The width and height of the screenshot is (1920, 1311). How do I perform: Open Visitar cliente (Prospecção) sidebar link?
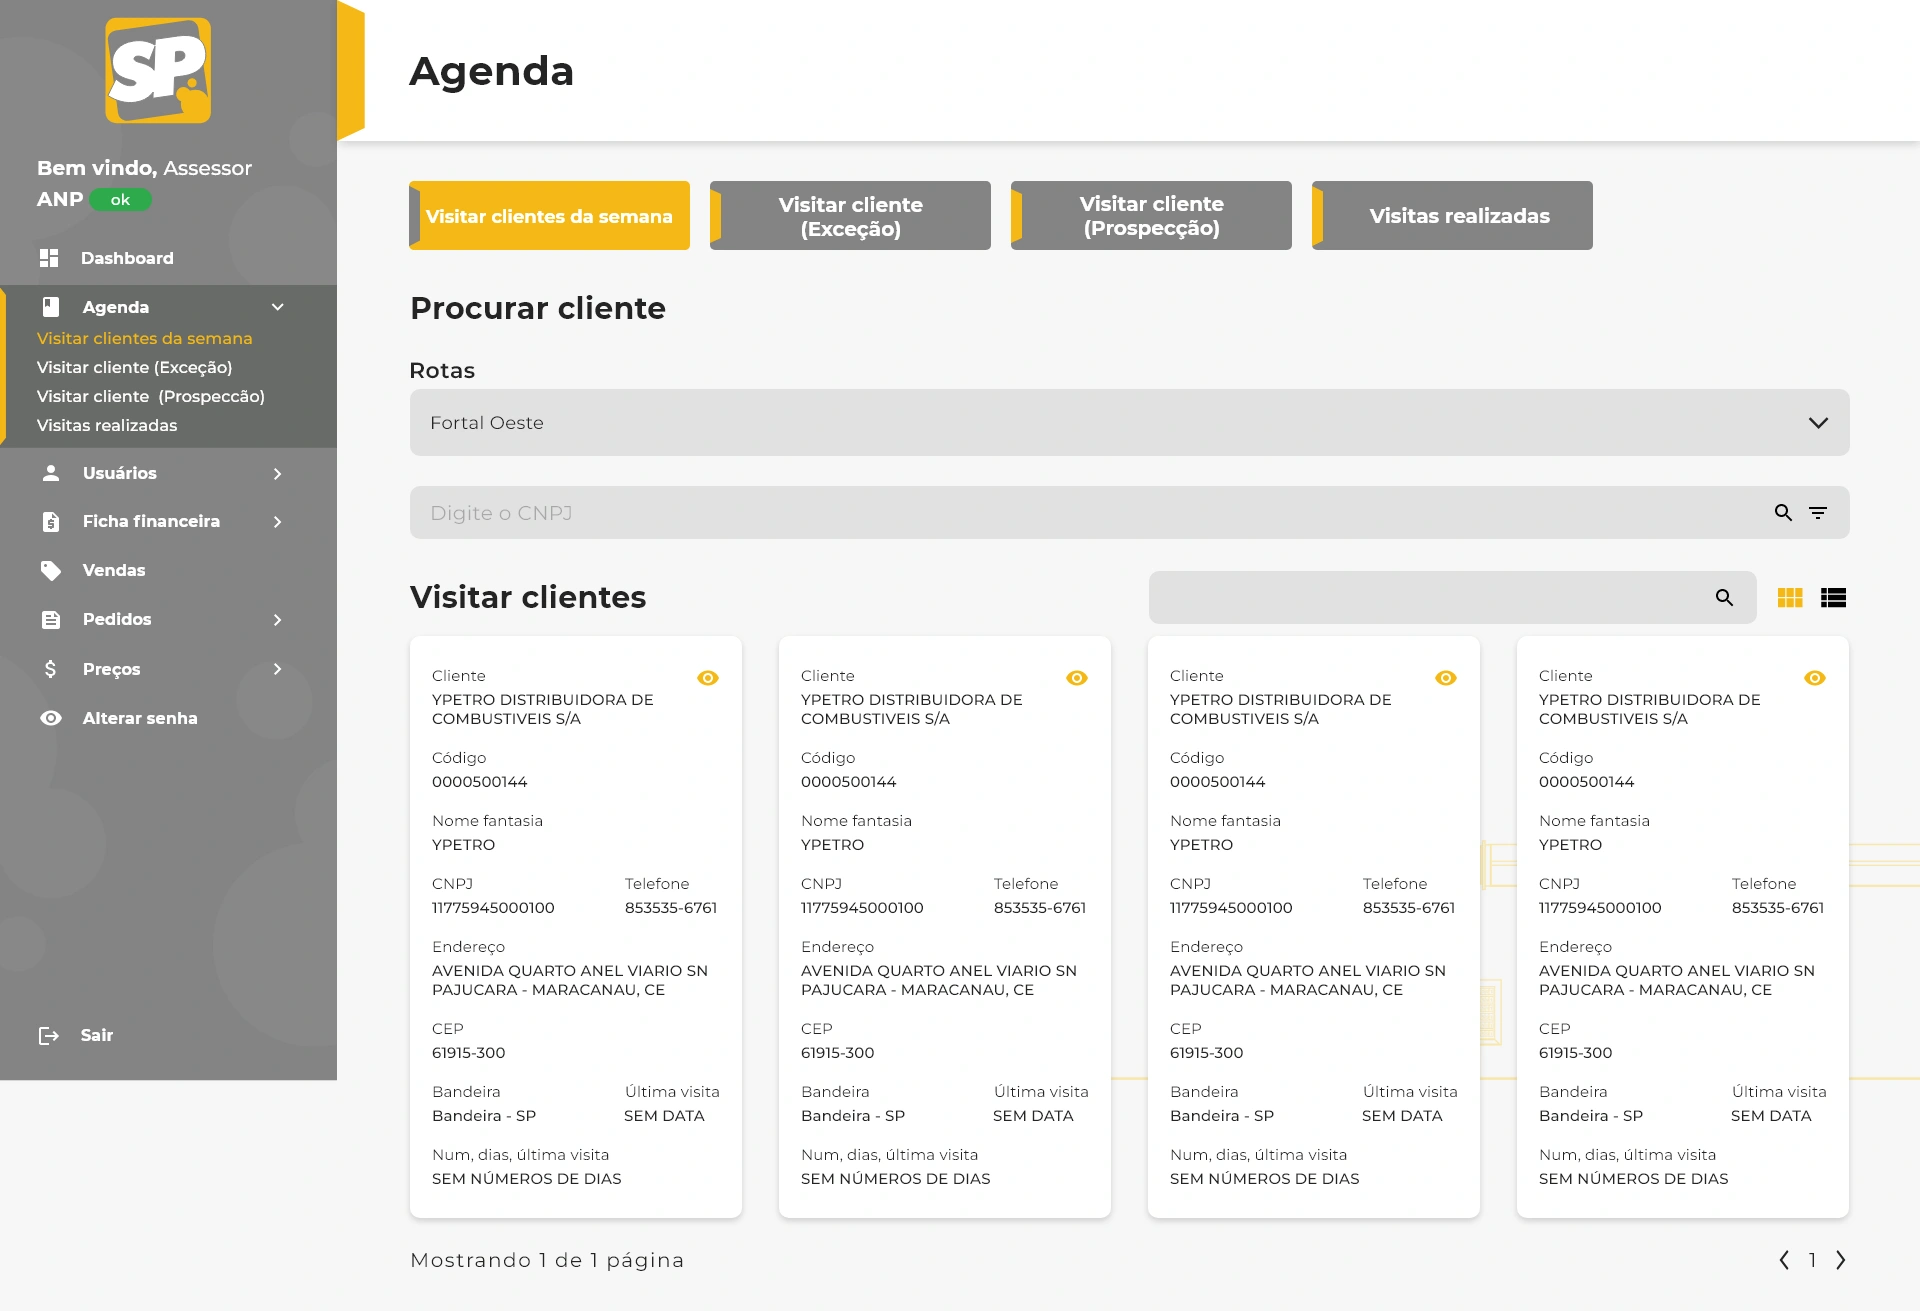(x=151, y=396)
